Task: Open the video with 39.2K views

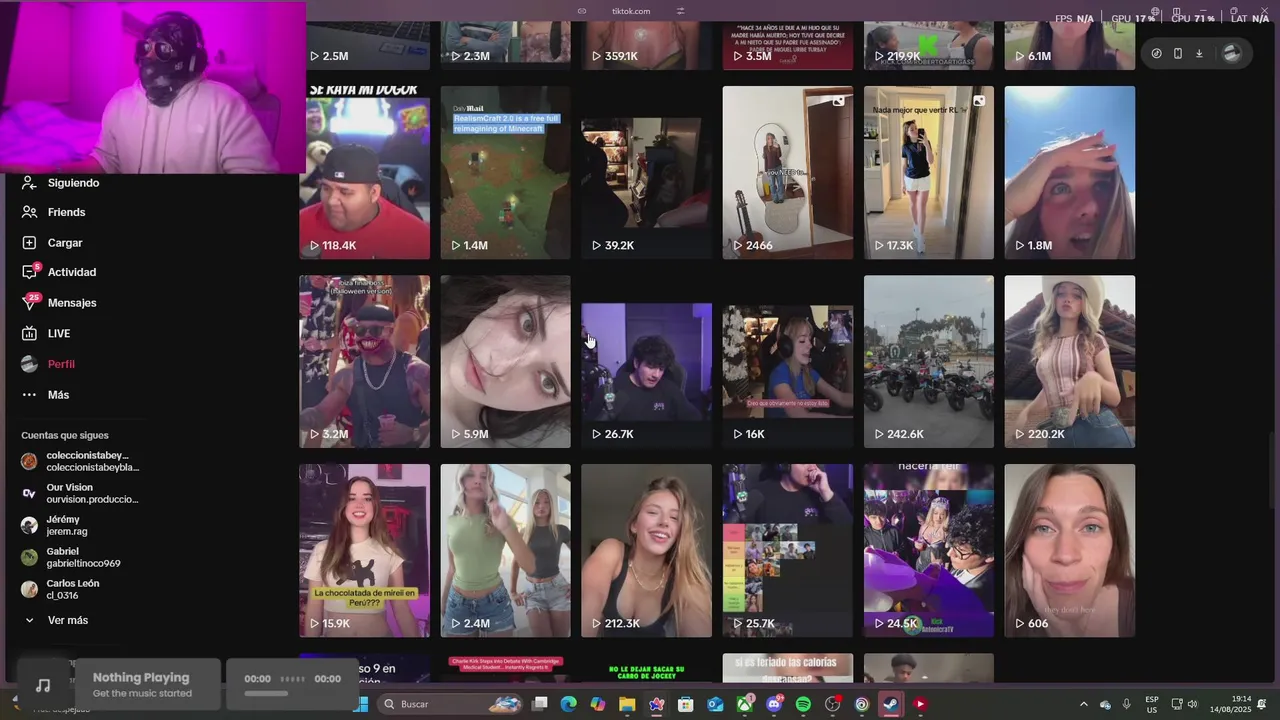Action: click(x=647, y=173)
